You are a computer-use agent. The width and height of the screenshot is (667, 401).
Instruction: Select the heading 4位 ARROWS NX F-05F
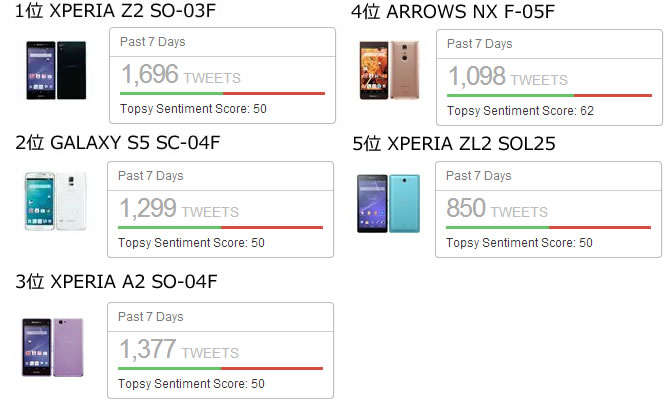(x=453, y=12)
